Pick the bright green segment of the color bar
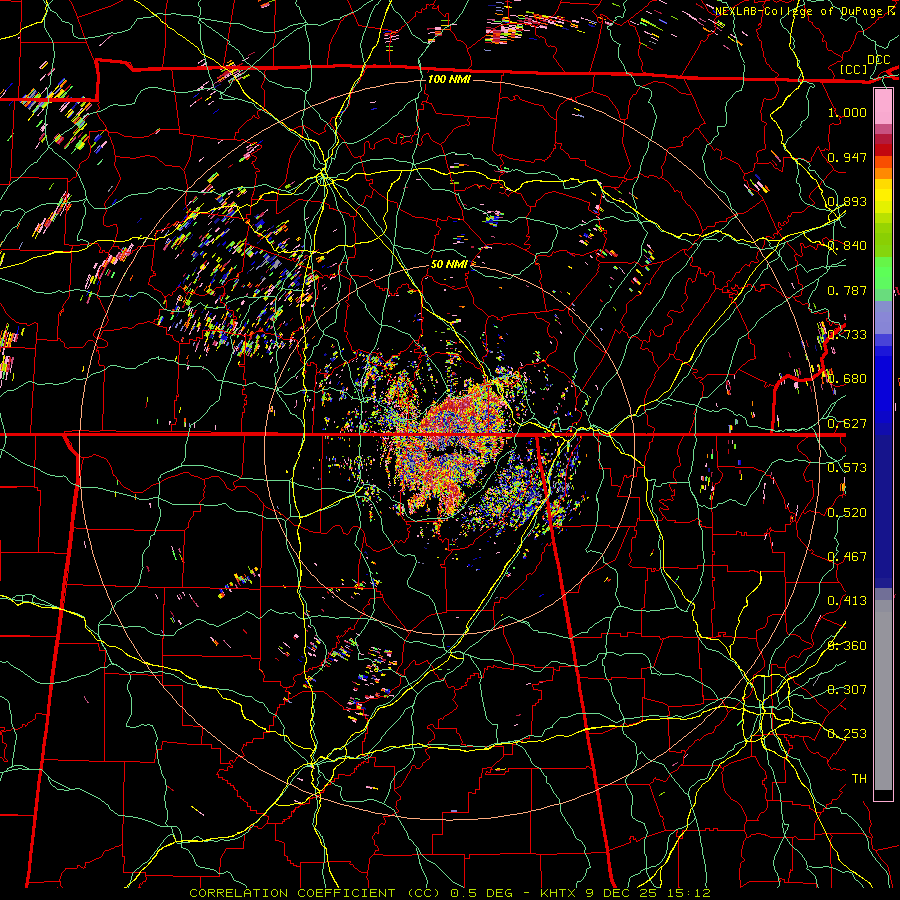Viewport: 900px width, 900px height. pos(883,273)
